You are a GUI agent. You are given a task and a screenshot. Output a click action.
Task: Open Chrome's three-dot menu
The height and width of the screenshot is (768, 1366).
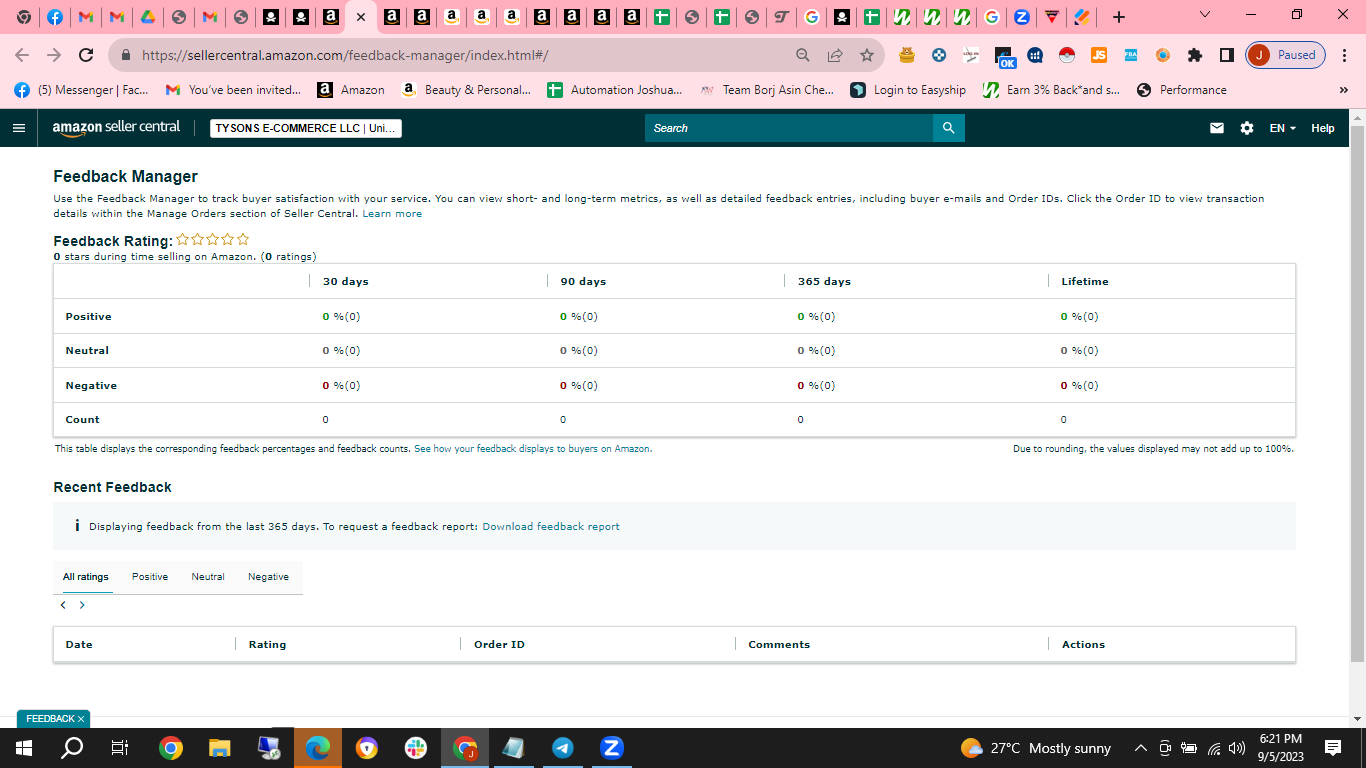coord(1345,55)
